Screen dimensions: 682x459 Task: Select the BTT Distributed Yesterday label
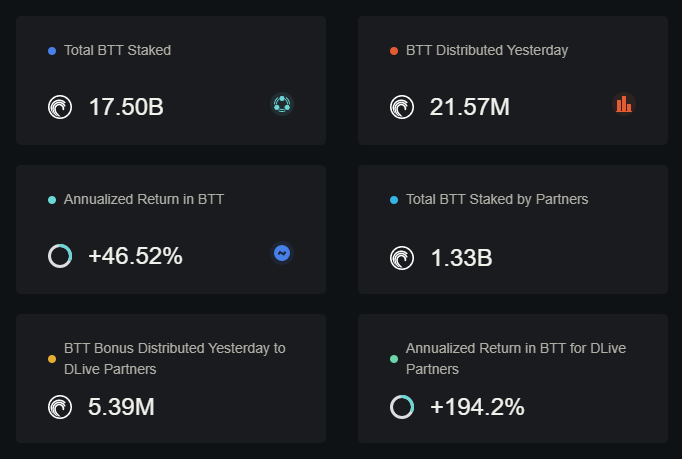tap(487, 50)
